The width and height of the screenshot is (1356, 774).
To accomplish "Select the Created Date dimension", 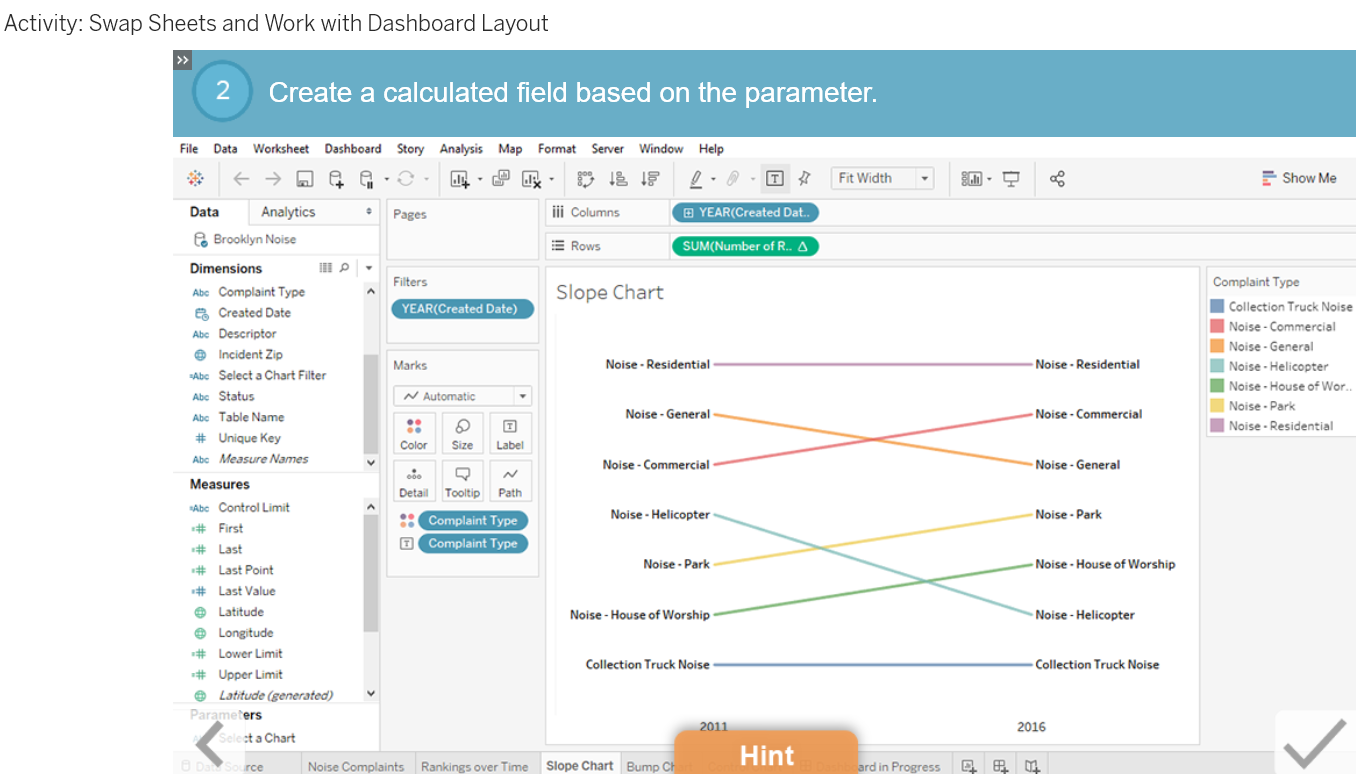I will coord(254,313).
